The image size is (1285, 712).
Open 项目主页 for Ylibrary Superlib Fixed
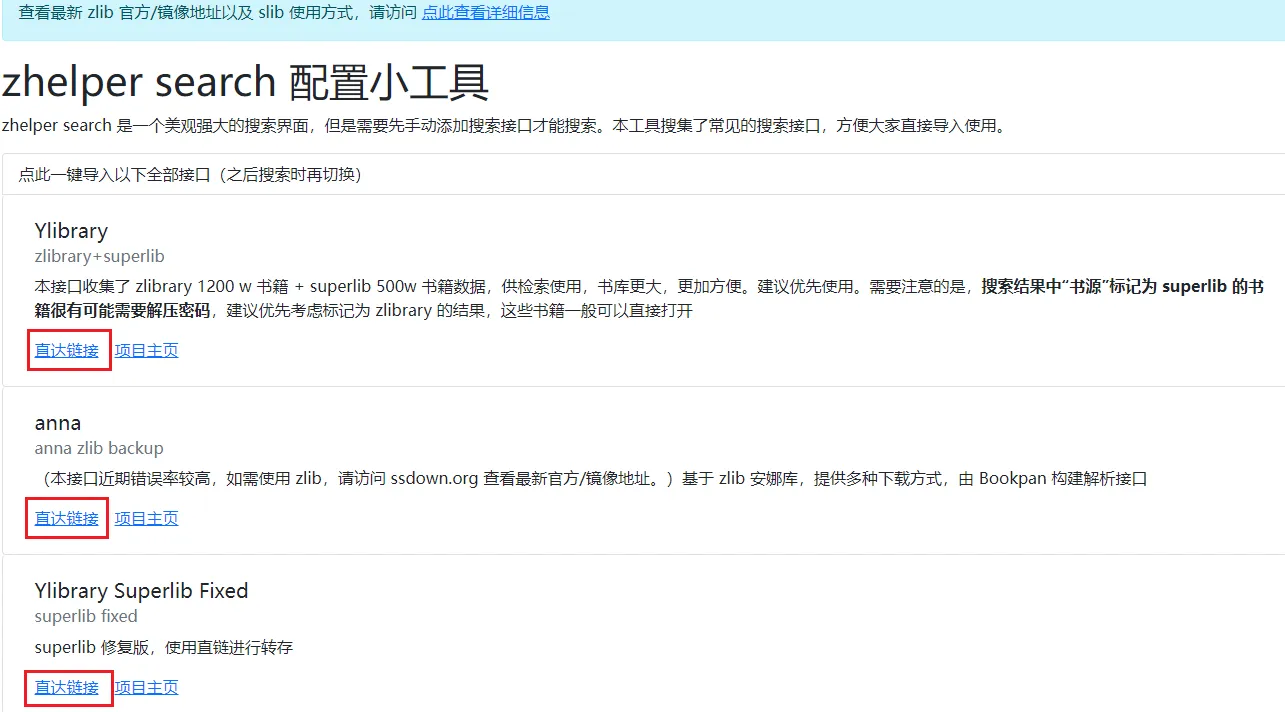pos(146,687)
